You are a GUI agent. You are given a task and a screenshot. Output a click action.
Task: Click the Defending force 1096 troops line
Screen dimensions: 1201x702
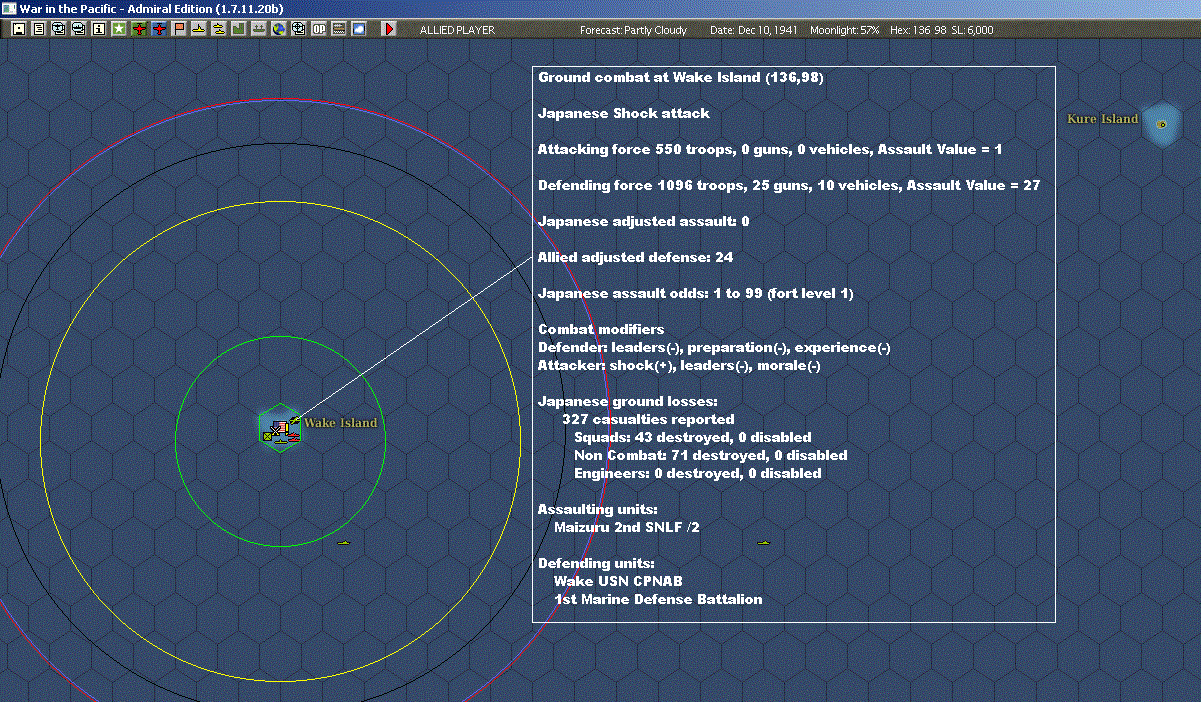coord(789,185)
